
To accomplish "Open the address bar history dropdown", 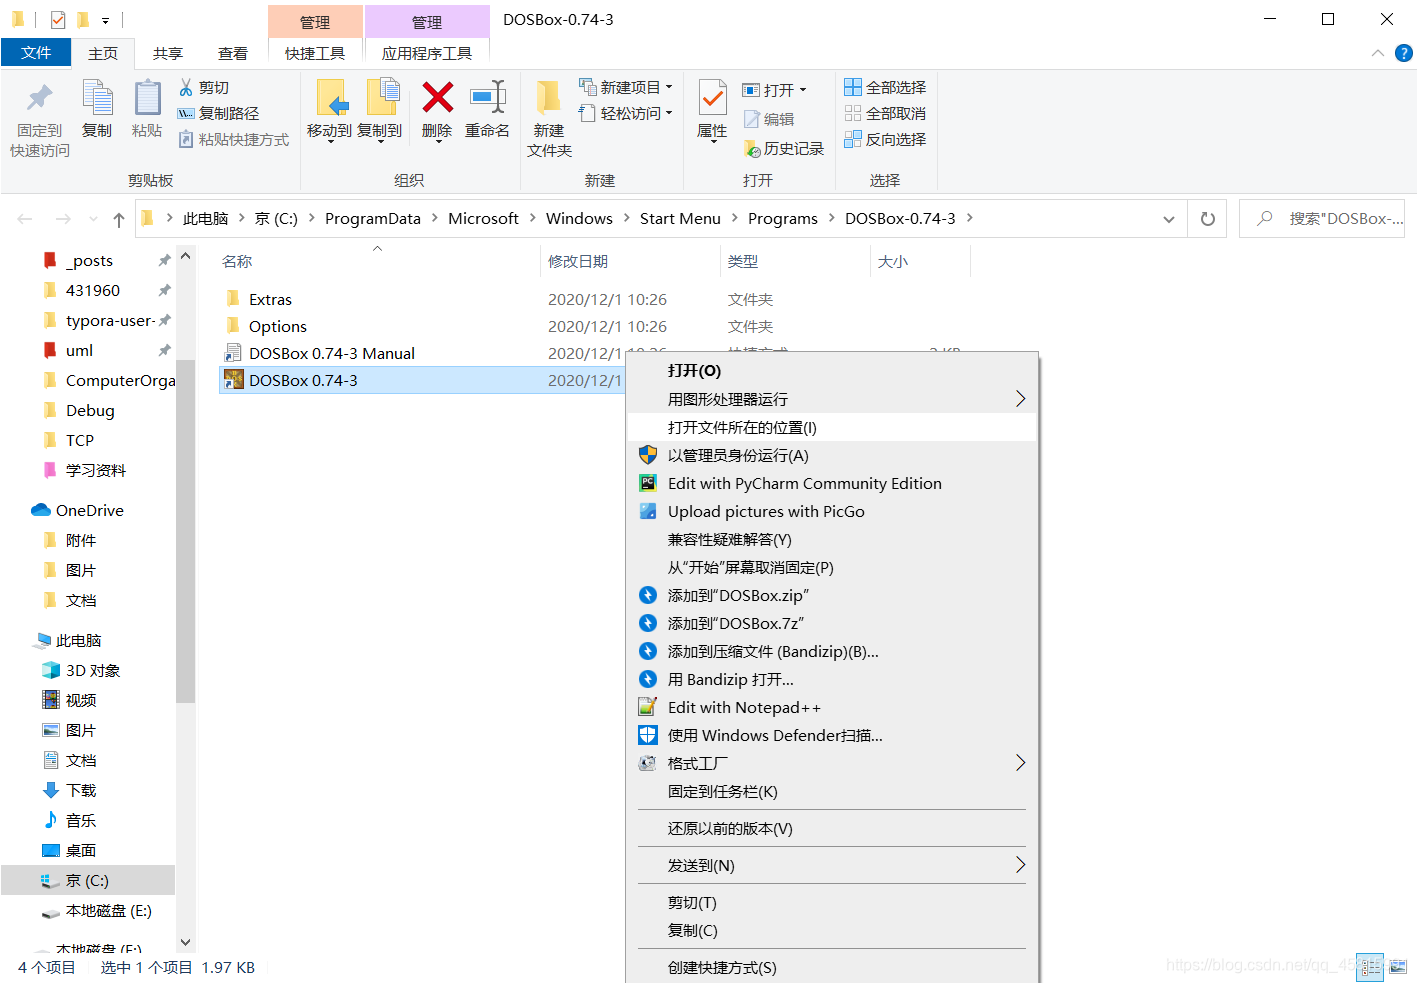I will click(x=1168, y=218).
